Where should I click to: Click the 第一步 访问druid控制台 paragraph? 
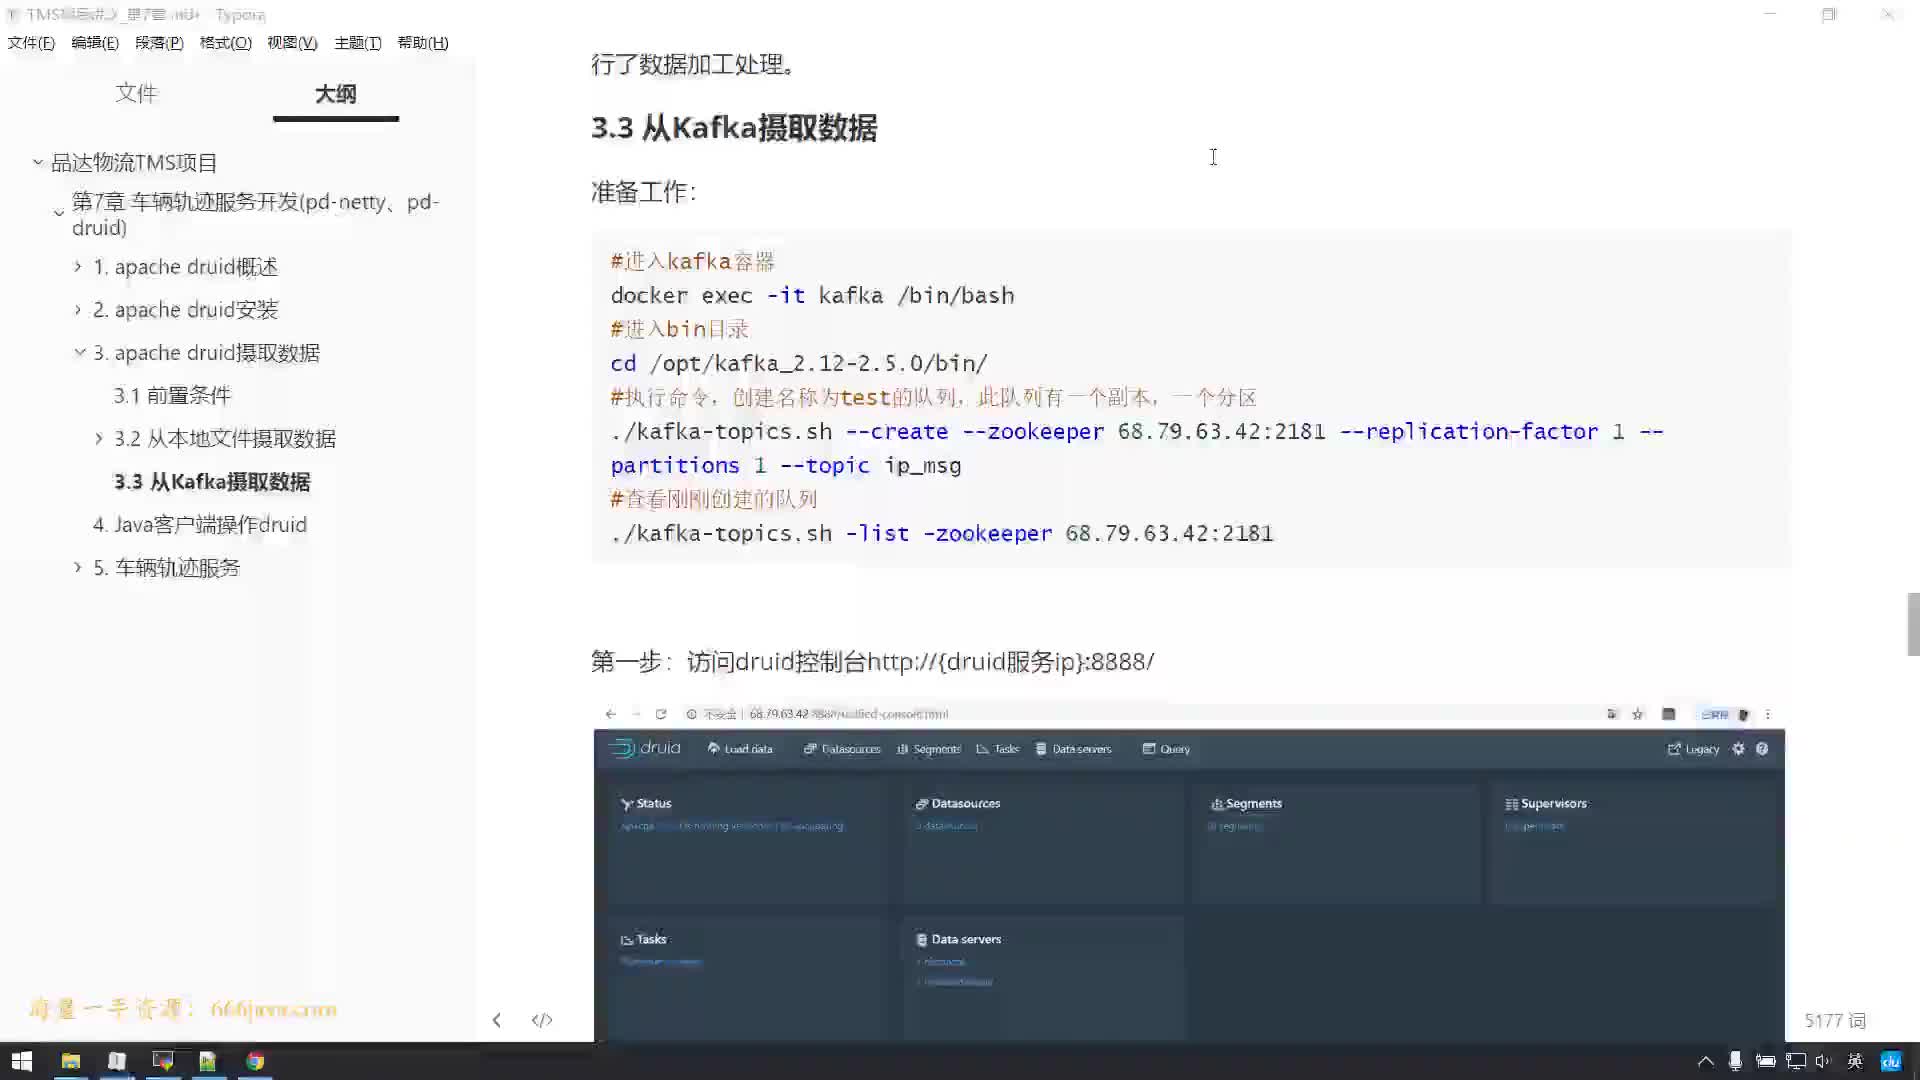pyautogui.click(x=872, y=661)
